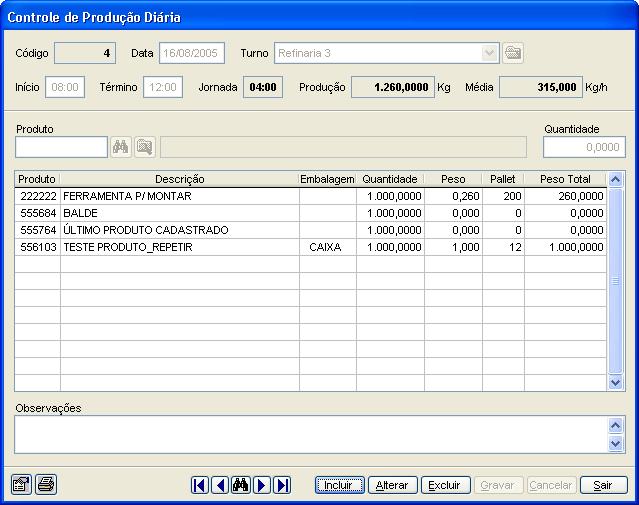Viewport: 639px width, 505px height.
Task: Expand the Turno dropdown arrow
Action: coord(489,53)
